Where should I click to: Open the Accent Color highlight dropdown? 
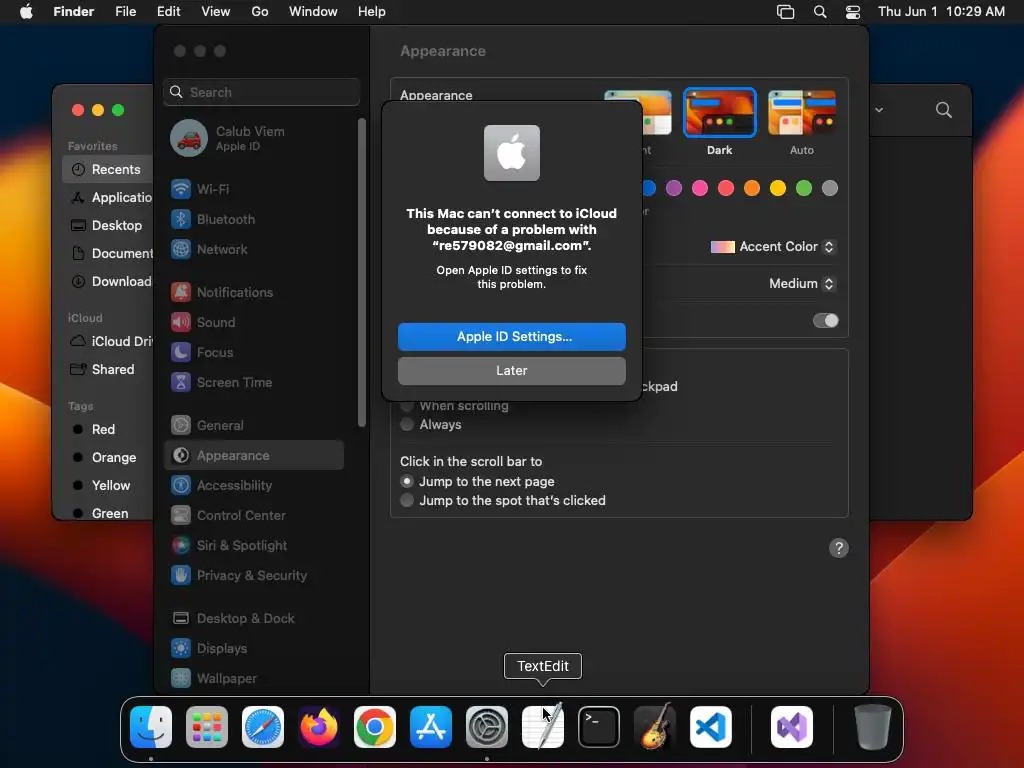773,247
